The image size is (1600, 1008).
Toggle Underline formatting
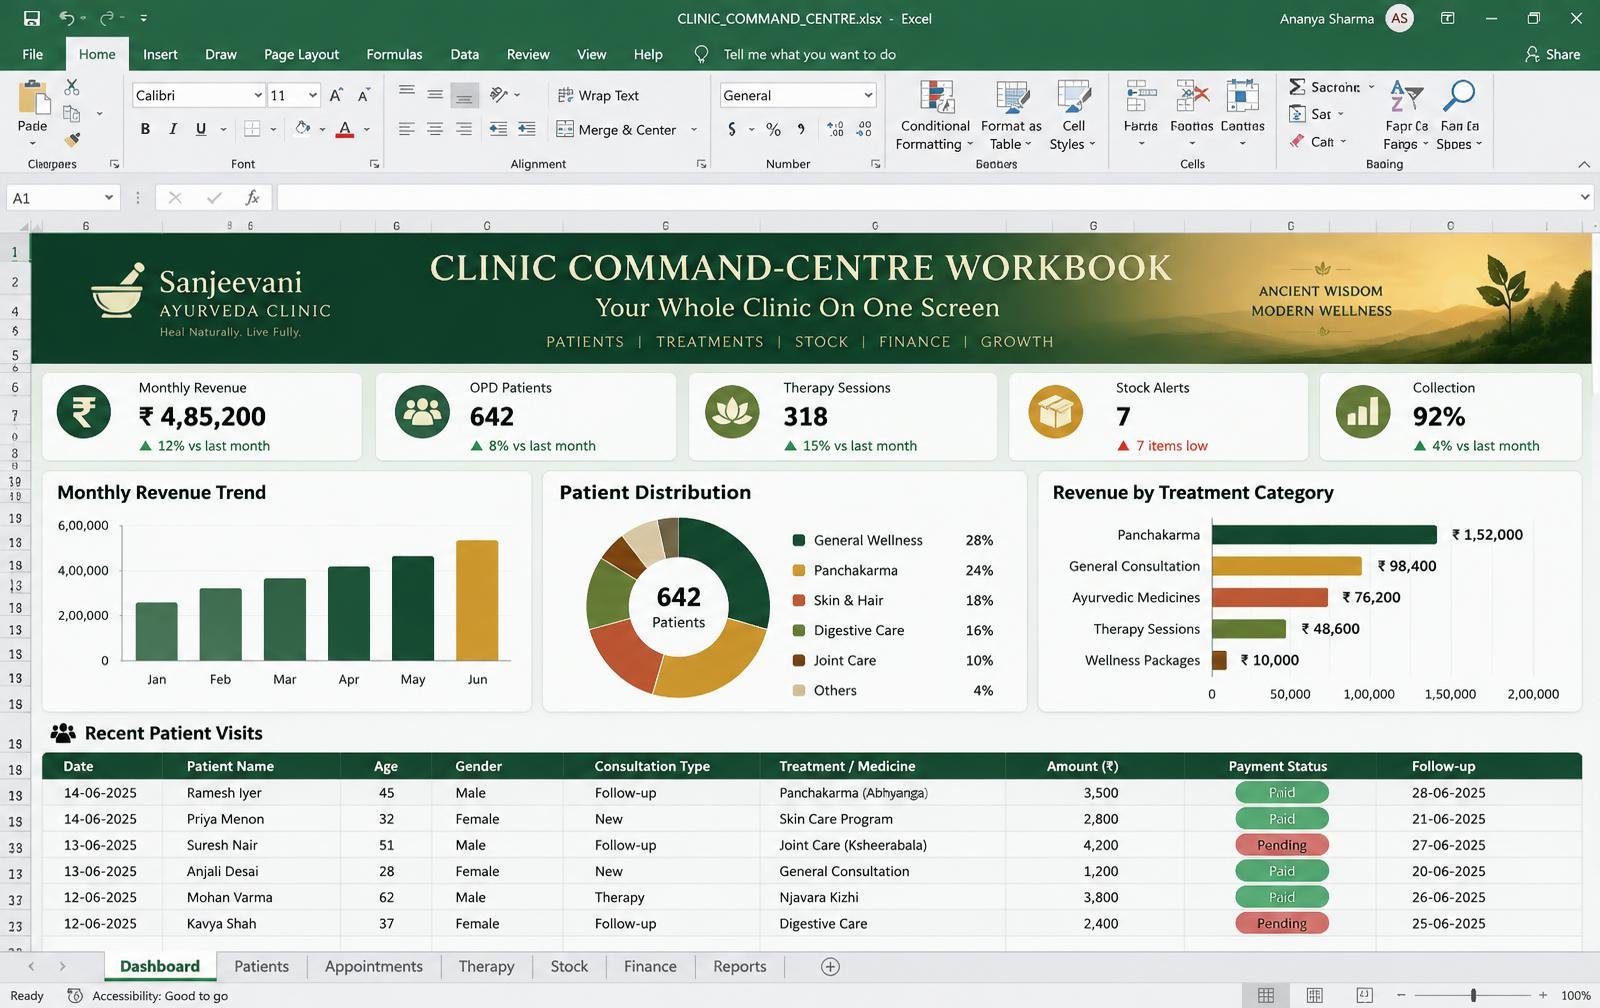pos(201,129)
